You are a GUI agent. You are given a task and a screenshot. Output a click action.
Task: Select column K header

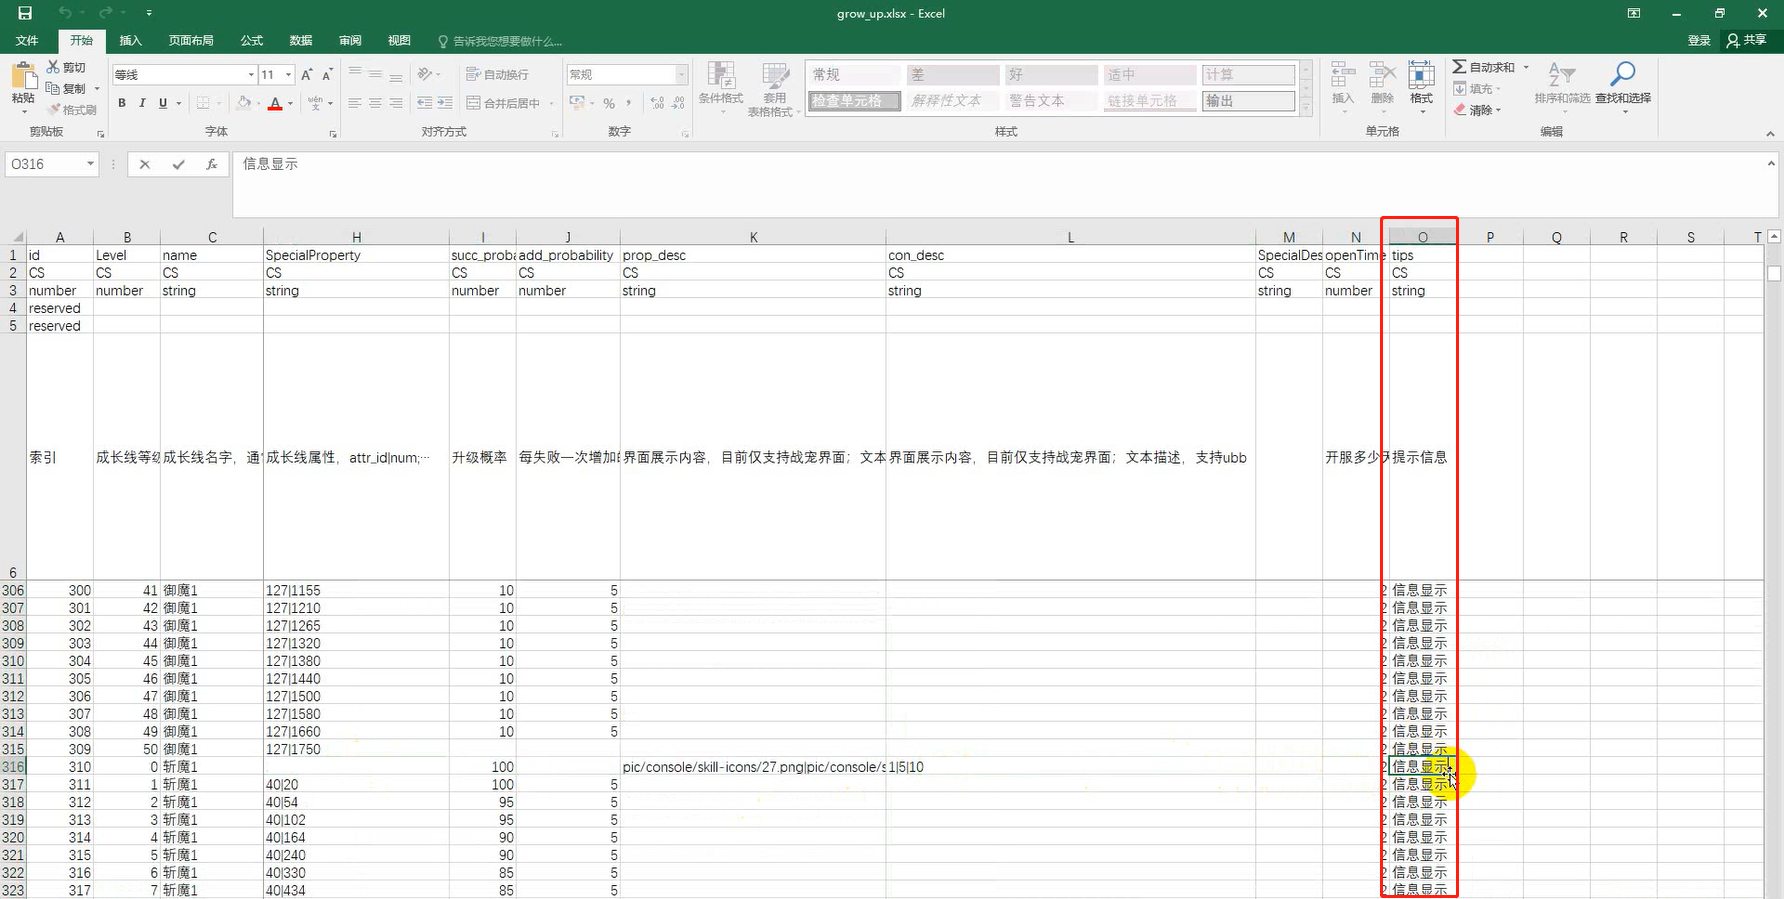(x=753, y=237)
